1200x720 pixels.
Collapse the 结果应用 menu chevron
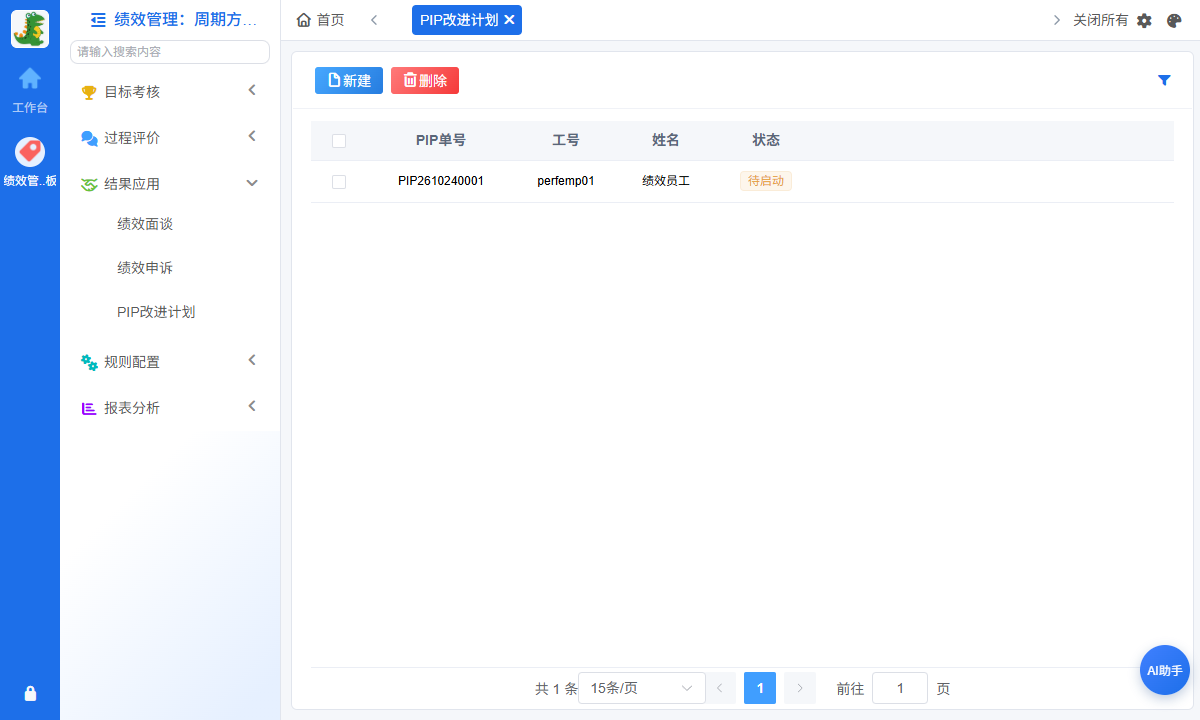tap(252, 183)
